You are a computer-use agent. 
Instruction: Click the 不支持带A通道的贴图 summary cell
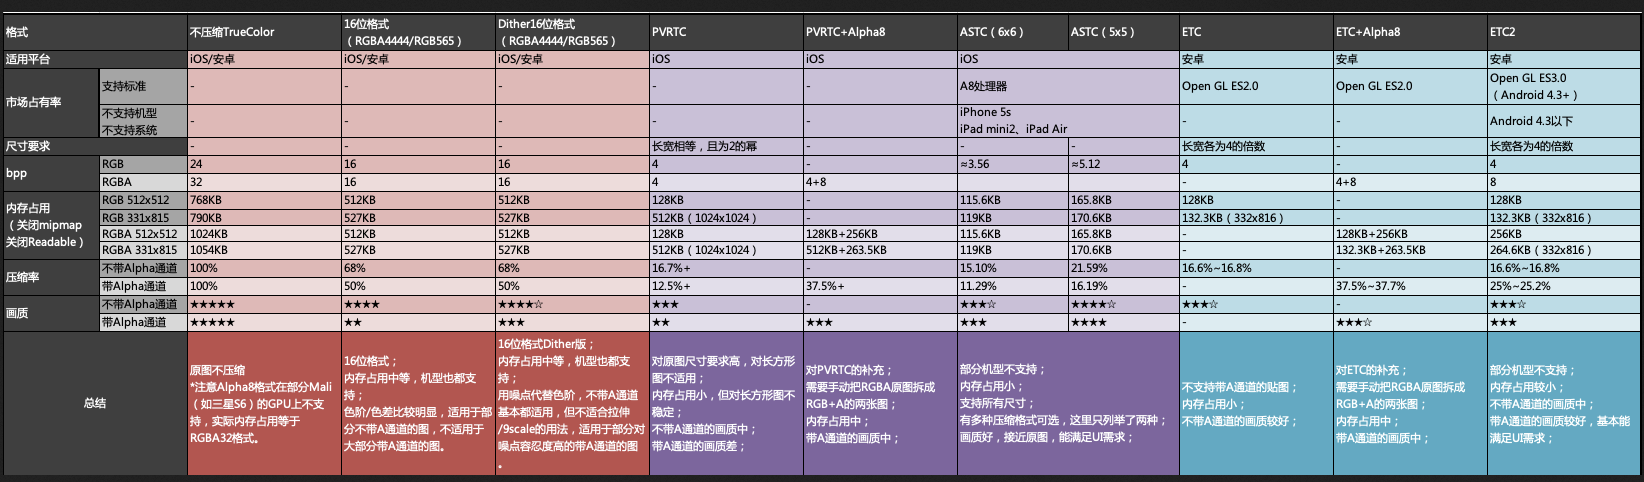coord(1256,403)
